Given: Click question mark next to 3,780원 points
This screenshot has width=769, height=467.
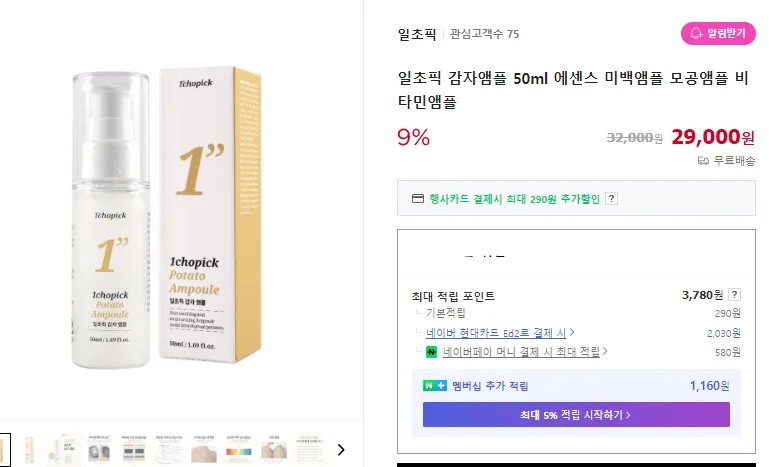Looking at the screenshot, I should 734,295.
